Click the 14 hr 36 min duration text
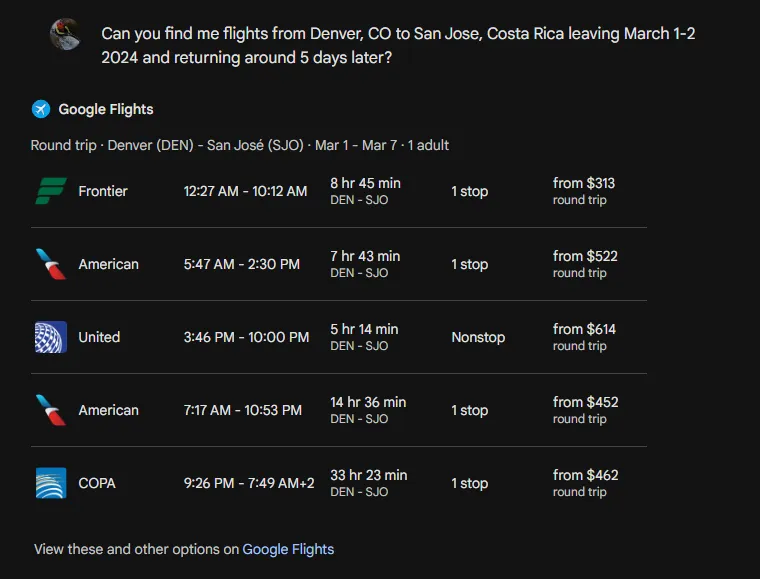The width and height of the screenshot is (760, 579). (368, 402)
